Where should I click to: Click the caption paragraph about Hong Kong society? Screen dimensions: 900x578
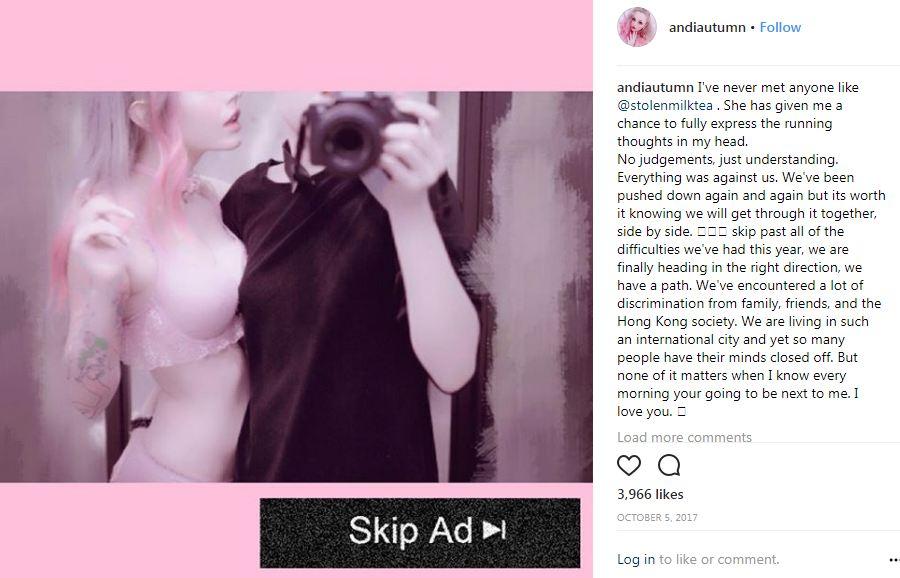[751, 249]
